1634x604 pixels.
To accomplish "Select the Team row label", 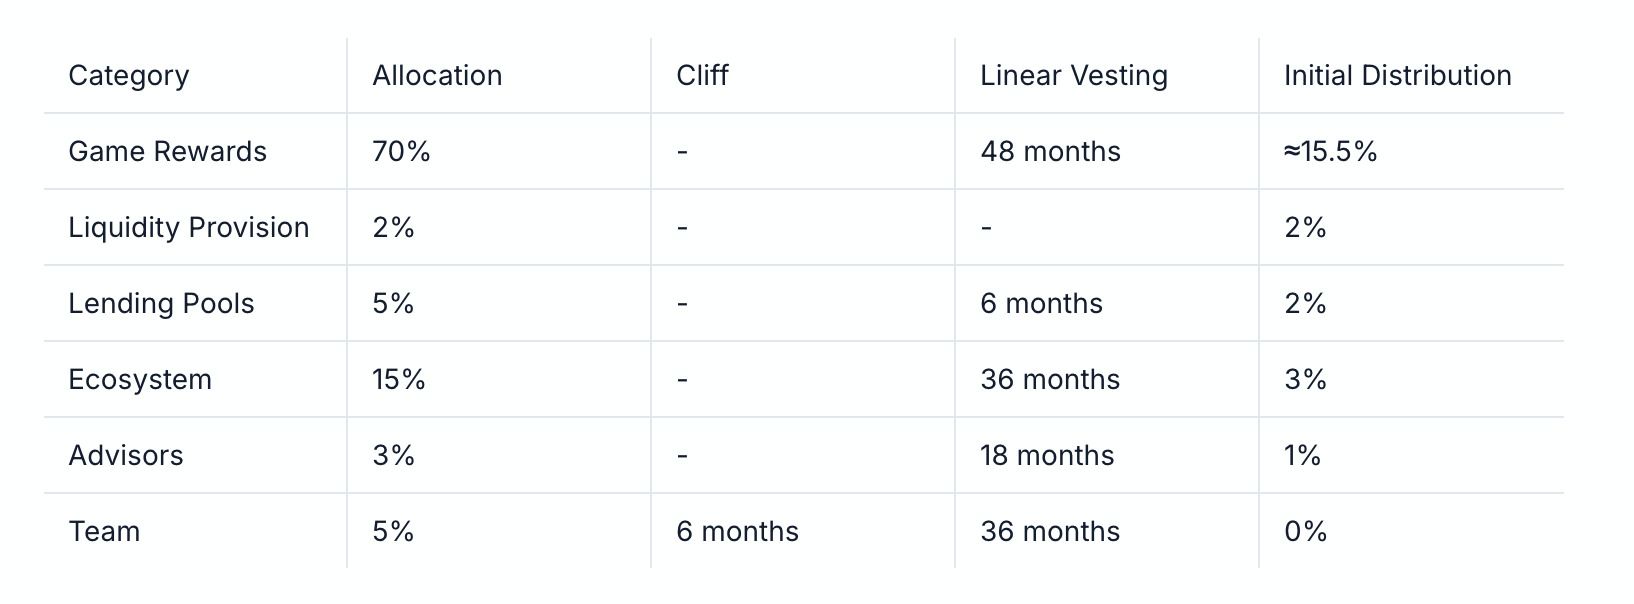I will click(x=104, y=532).
